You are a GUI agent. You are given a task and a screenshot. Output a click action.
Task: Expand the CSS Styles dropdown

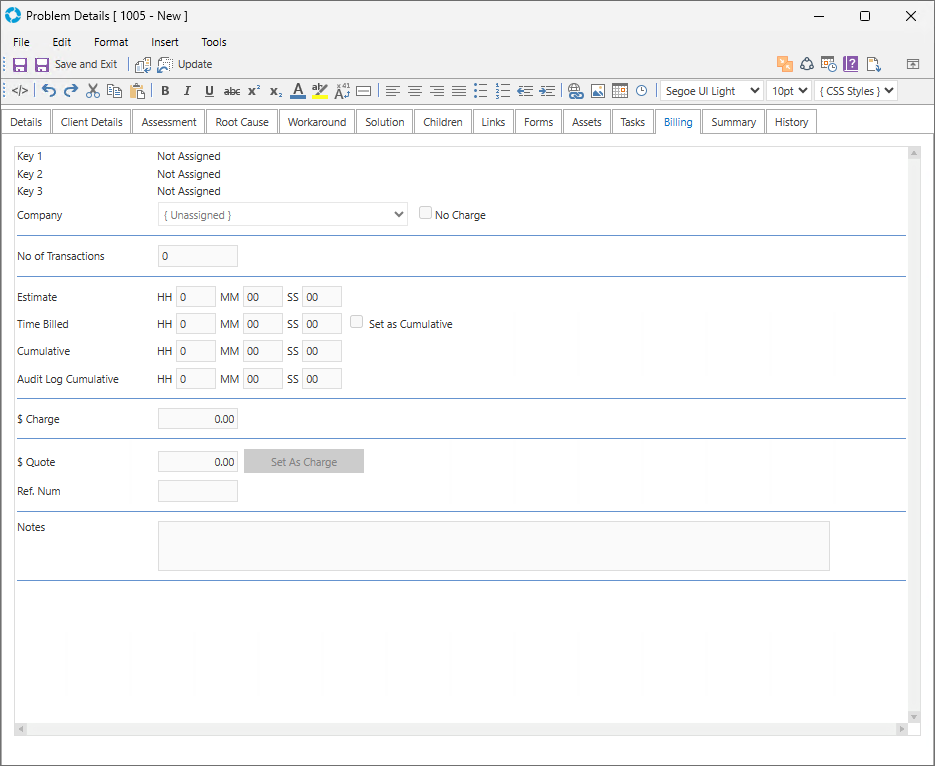click(x=855, y=91)
